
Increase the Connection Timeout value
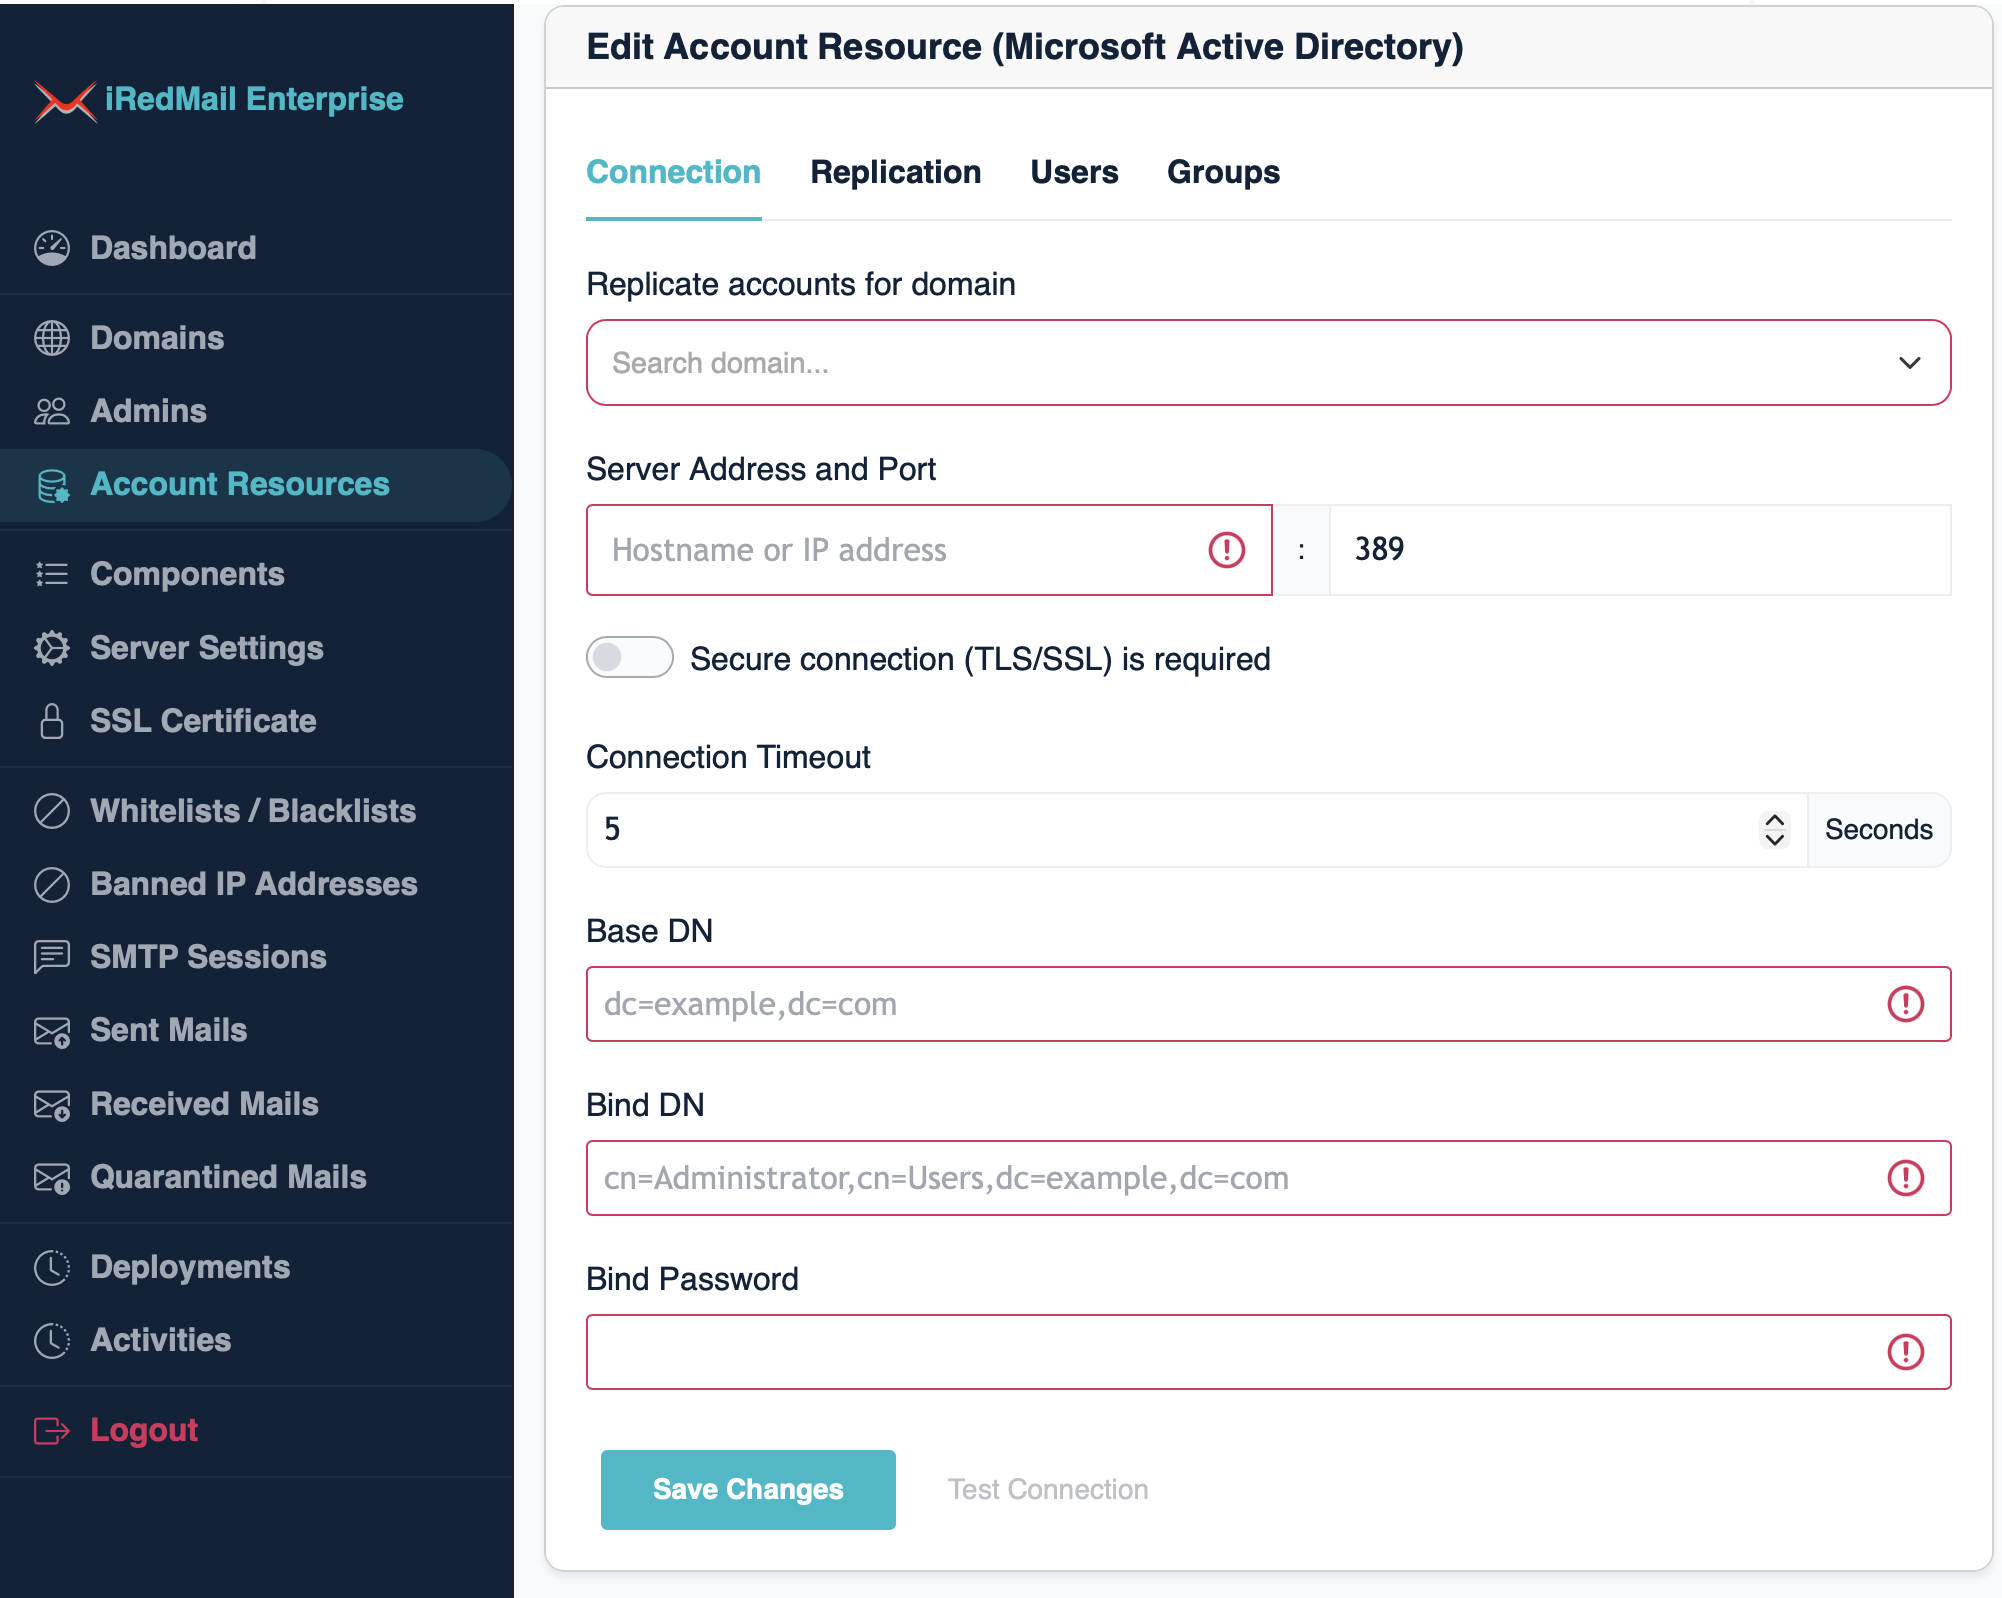[x=1775, y=818]
